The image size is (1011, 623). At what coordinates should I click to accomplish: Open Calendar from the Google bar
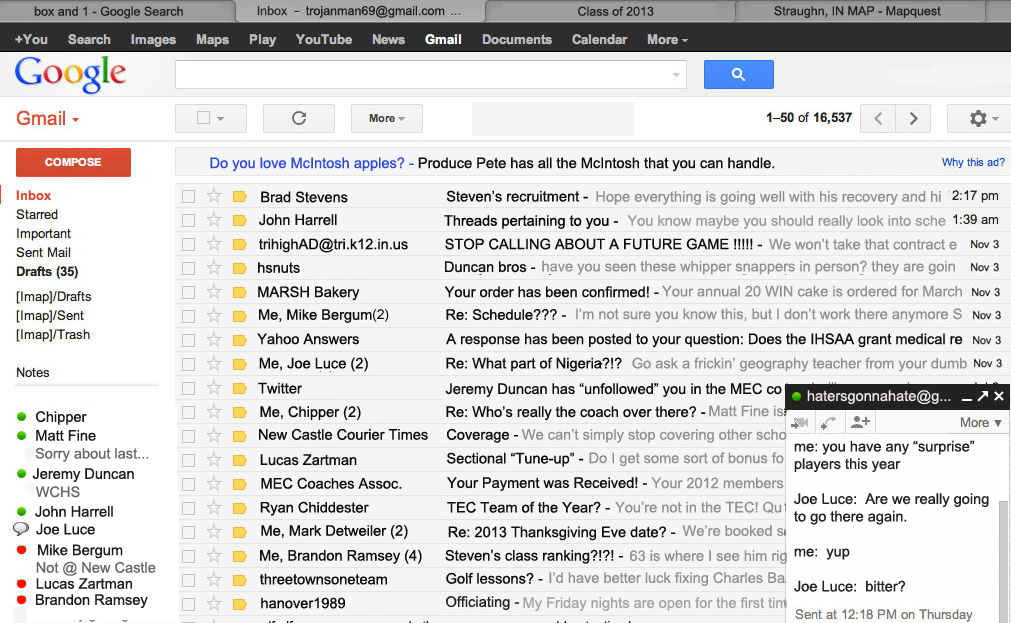tap(599, 39)
